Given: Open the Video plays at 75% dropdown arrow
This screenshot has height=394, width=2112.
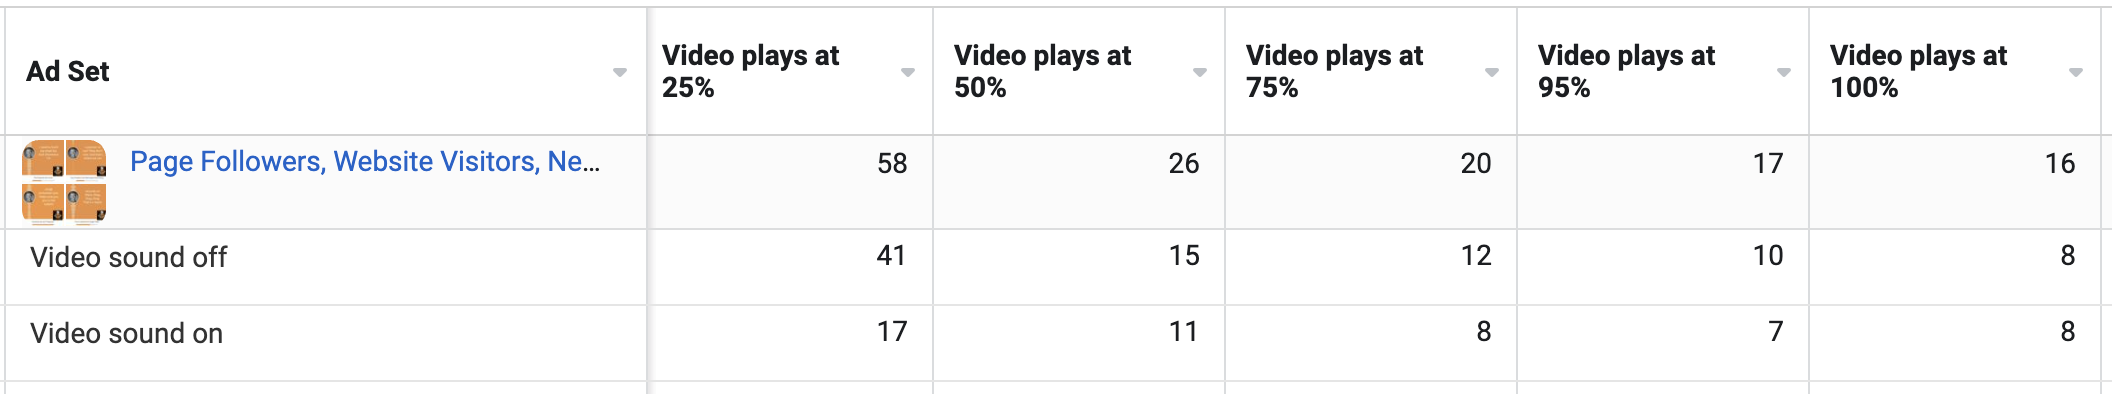Looking at the screenshot, I should 1492,72.
